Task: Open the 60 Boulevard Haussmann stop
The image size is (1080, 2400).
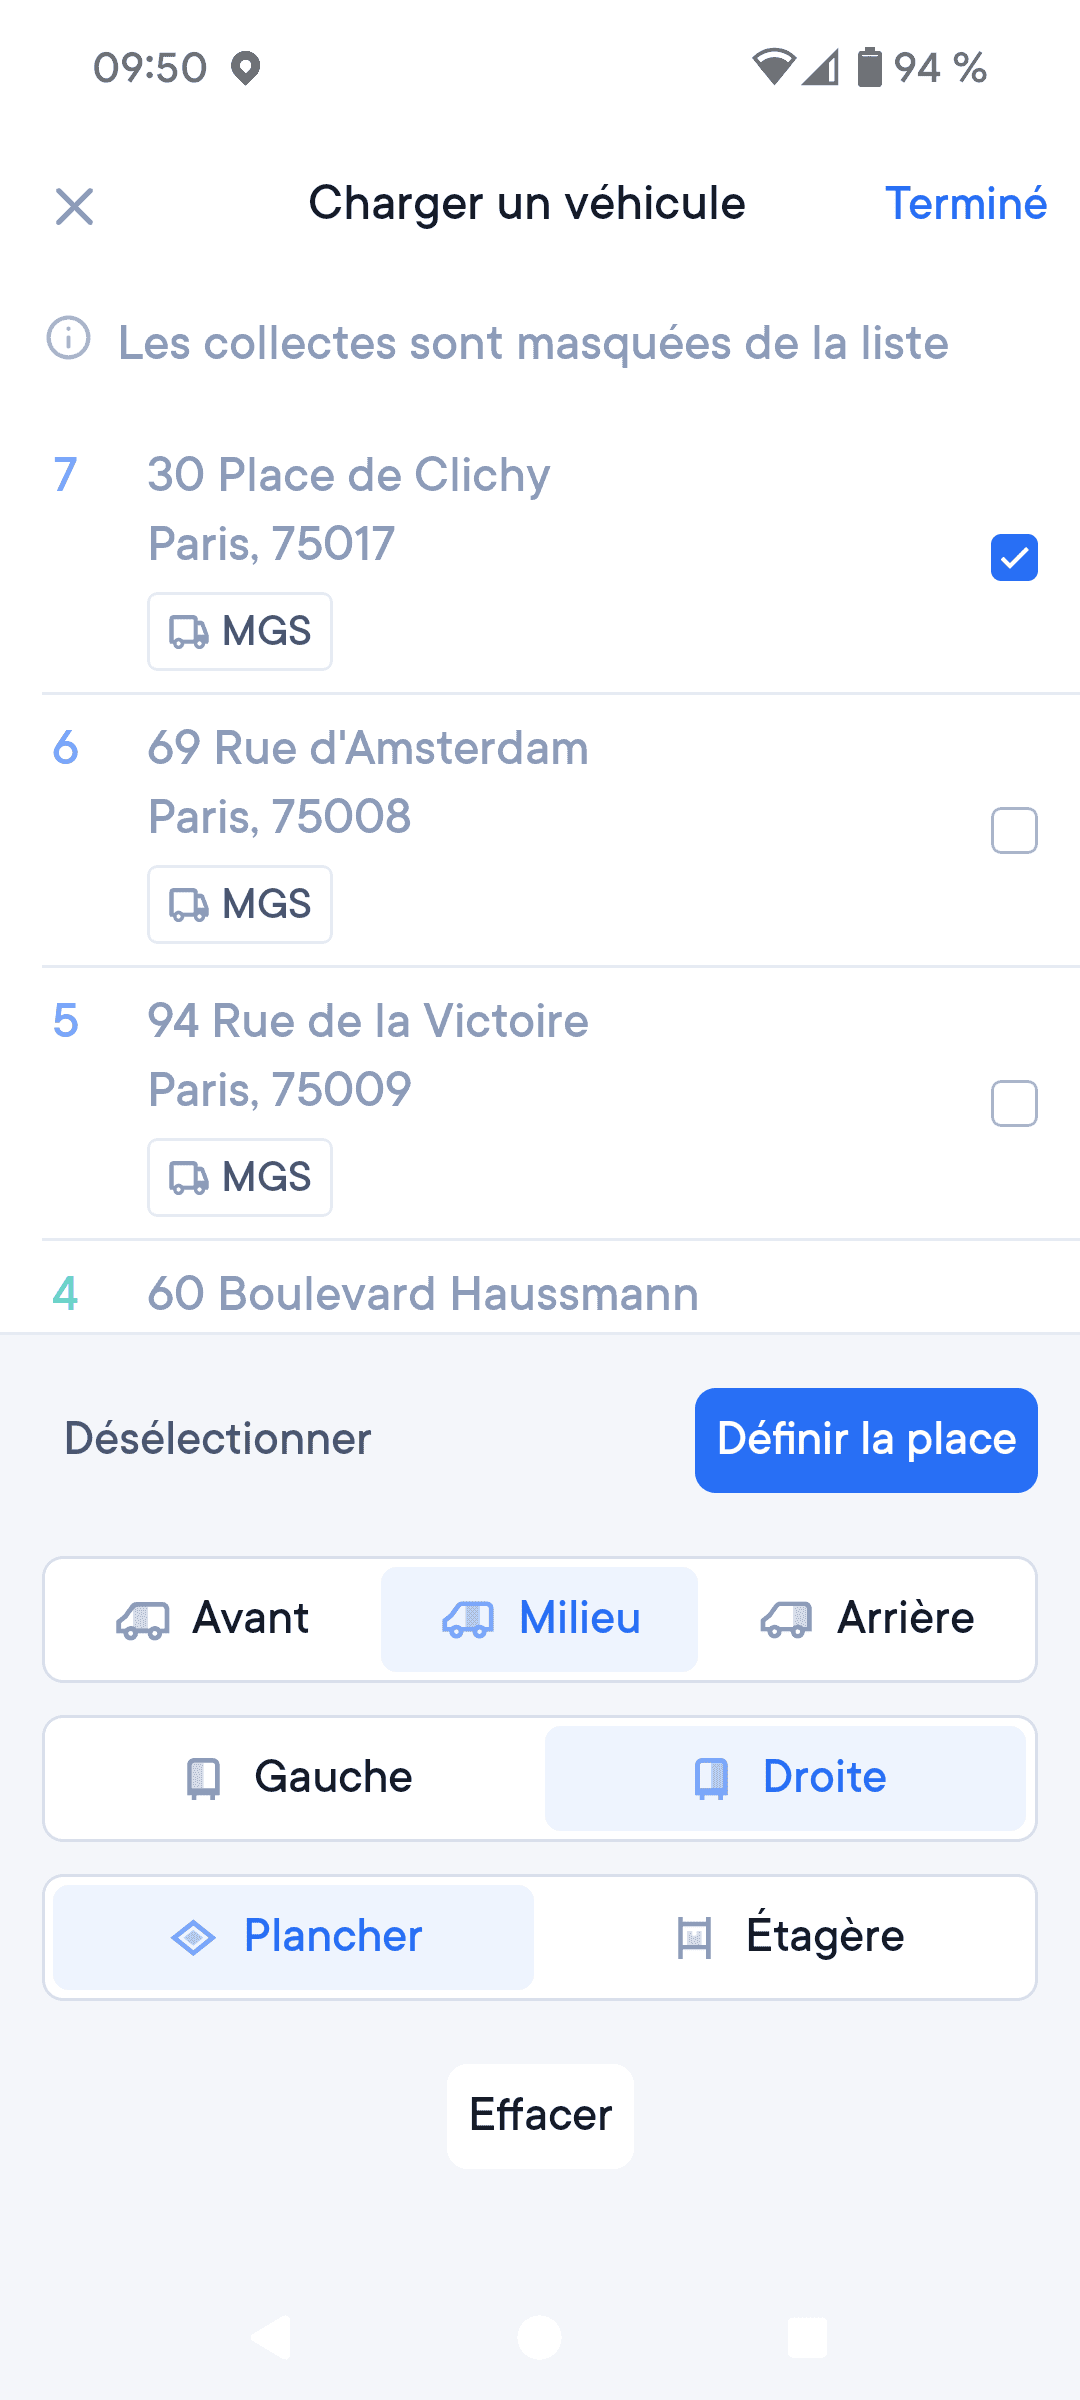Action: [422, 1294]
